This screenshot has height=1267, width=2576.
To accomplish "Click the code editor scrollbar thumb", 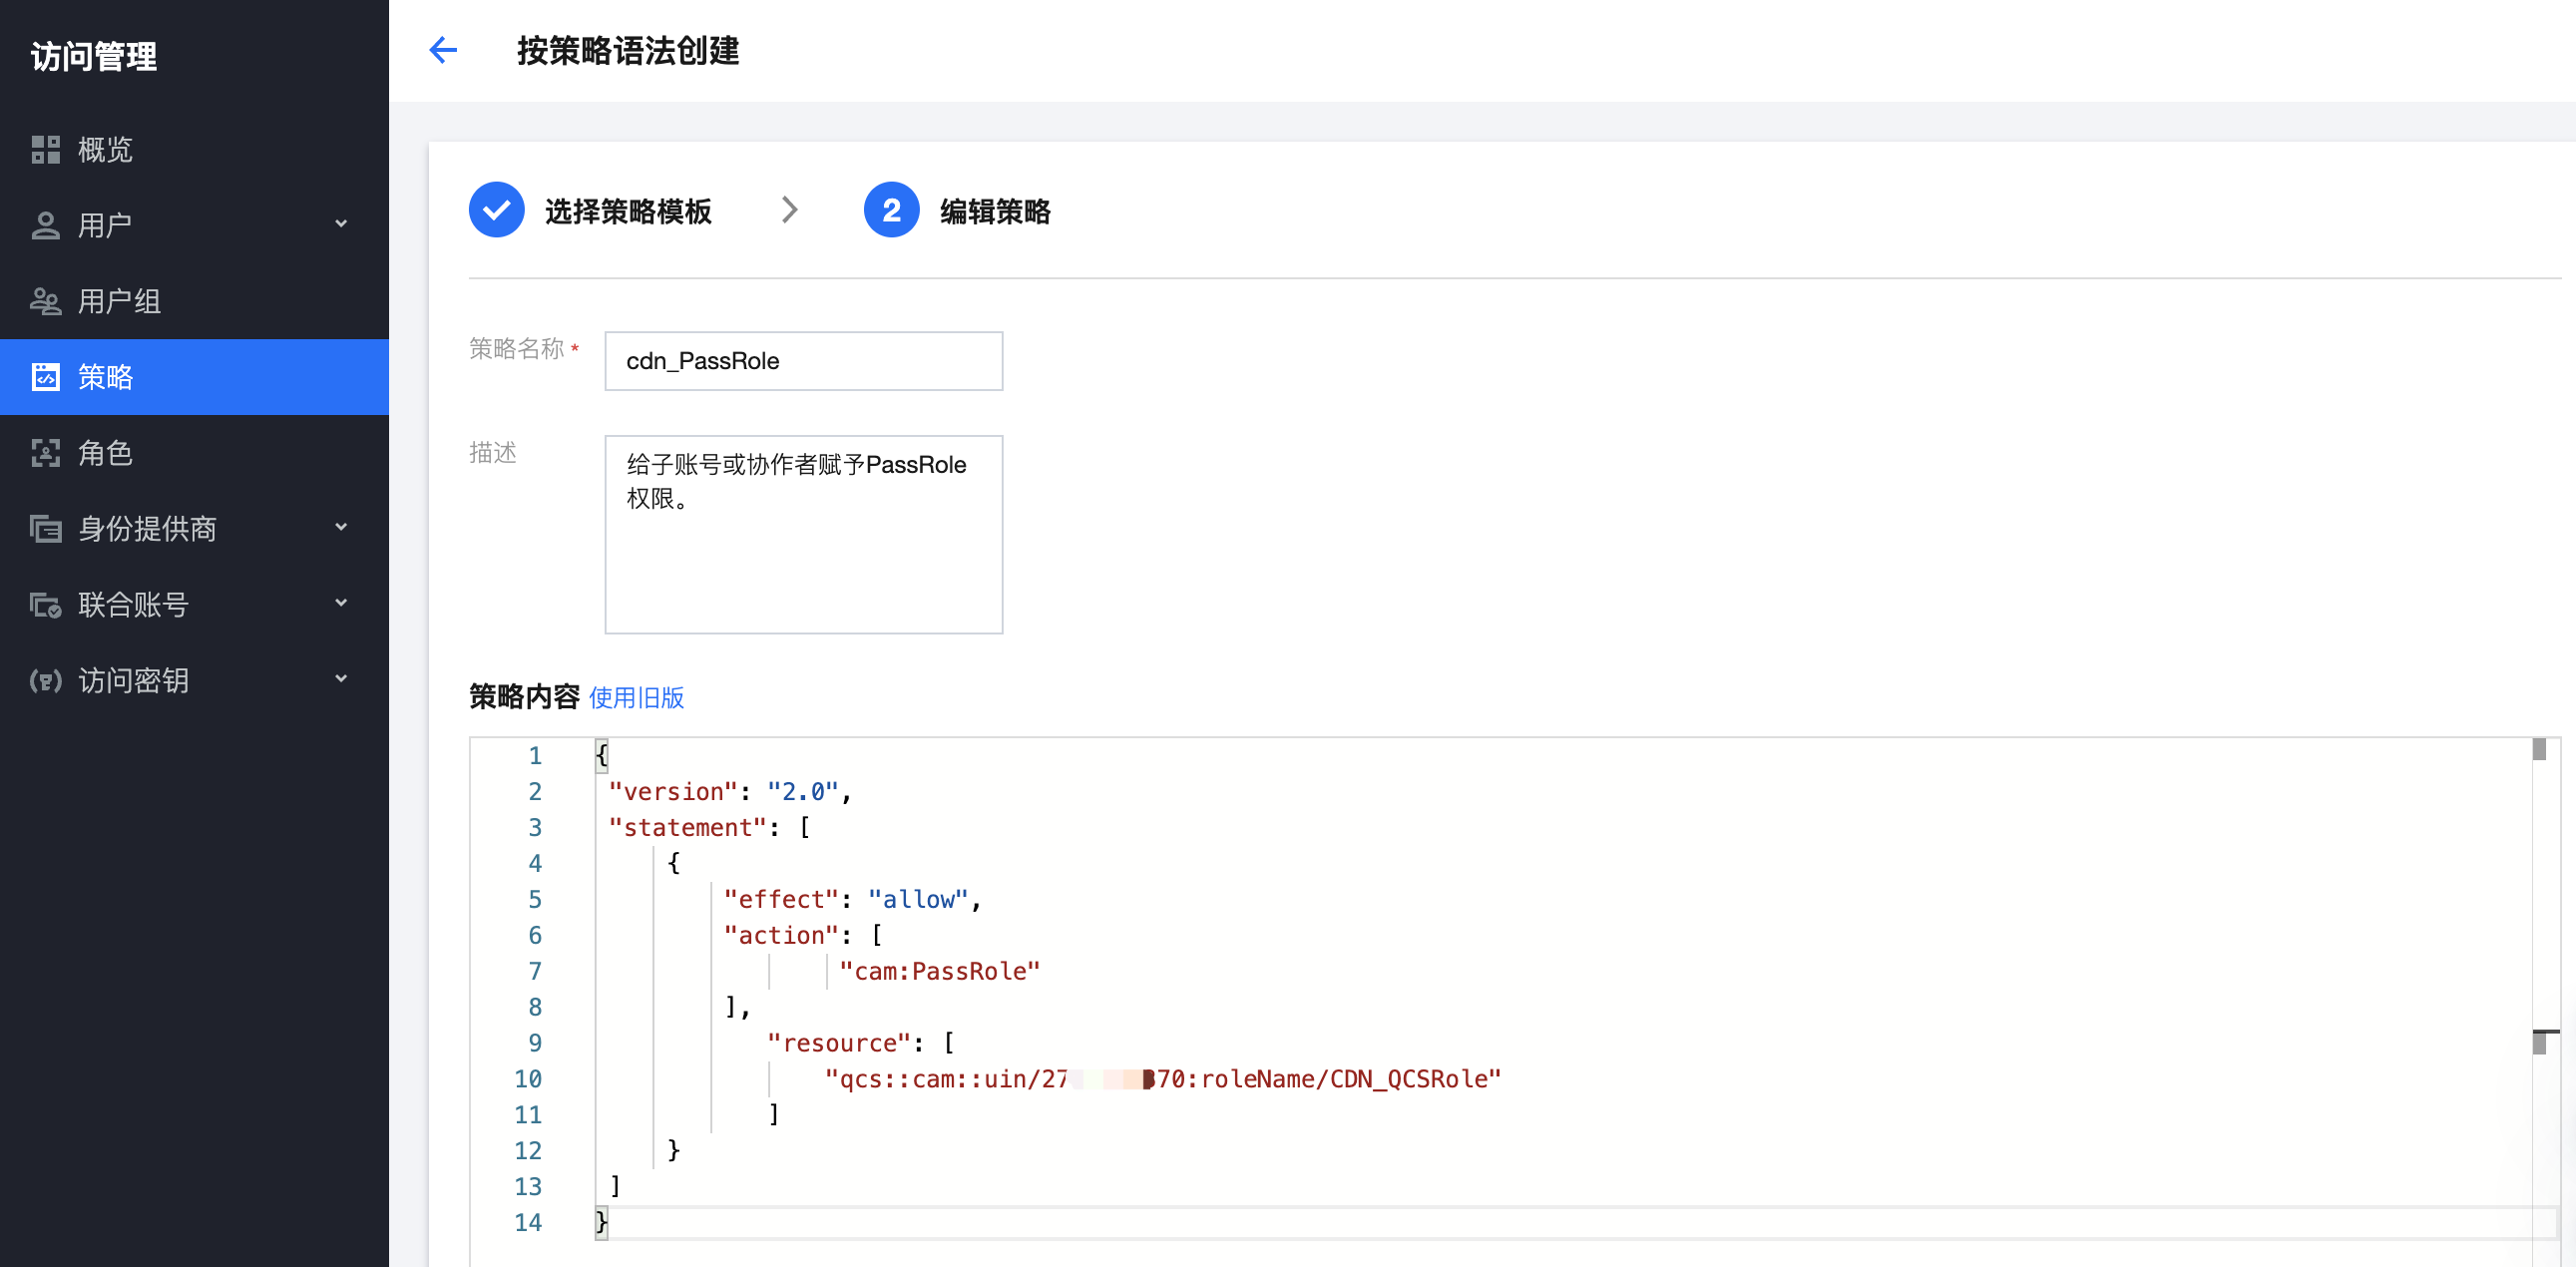I will point(2538,750).
